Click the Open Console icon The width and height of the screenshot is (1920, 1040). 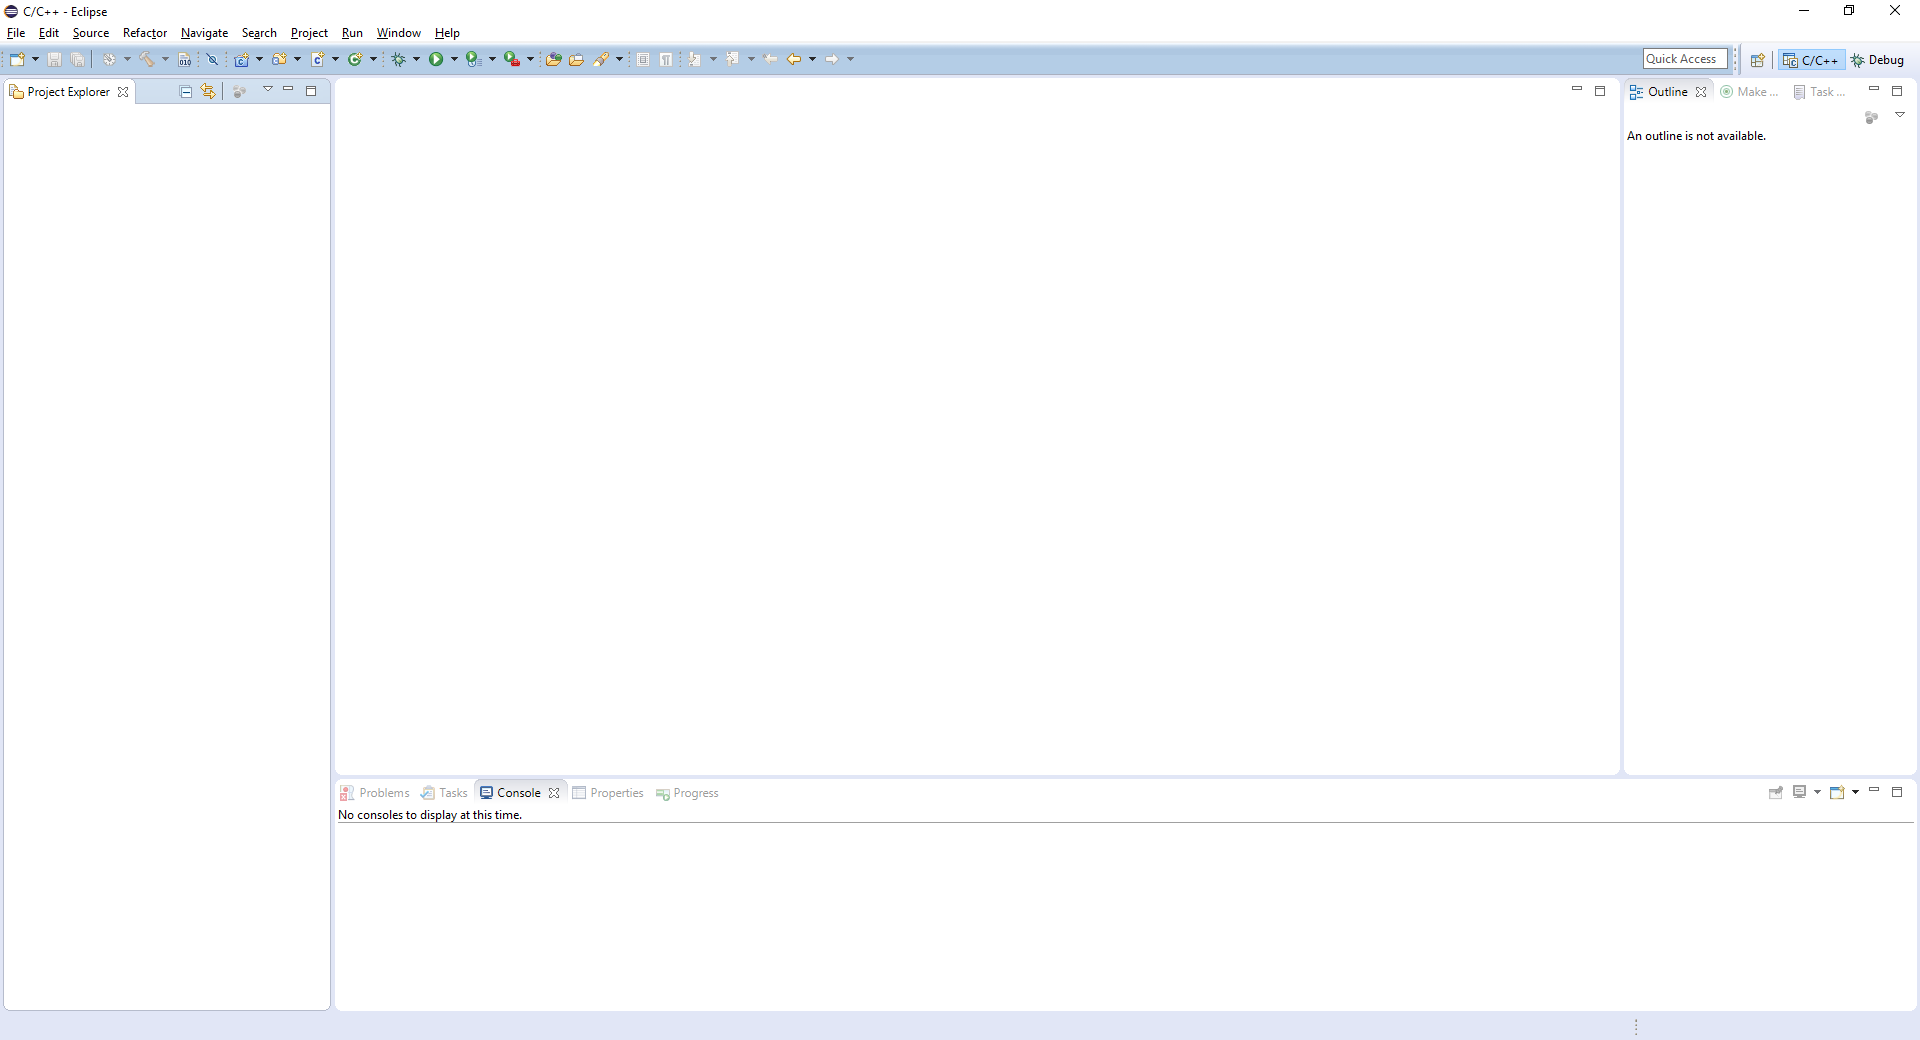tap(1837, 793)
